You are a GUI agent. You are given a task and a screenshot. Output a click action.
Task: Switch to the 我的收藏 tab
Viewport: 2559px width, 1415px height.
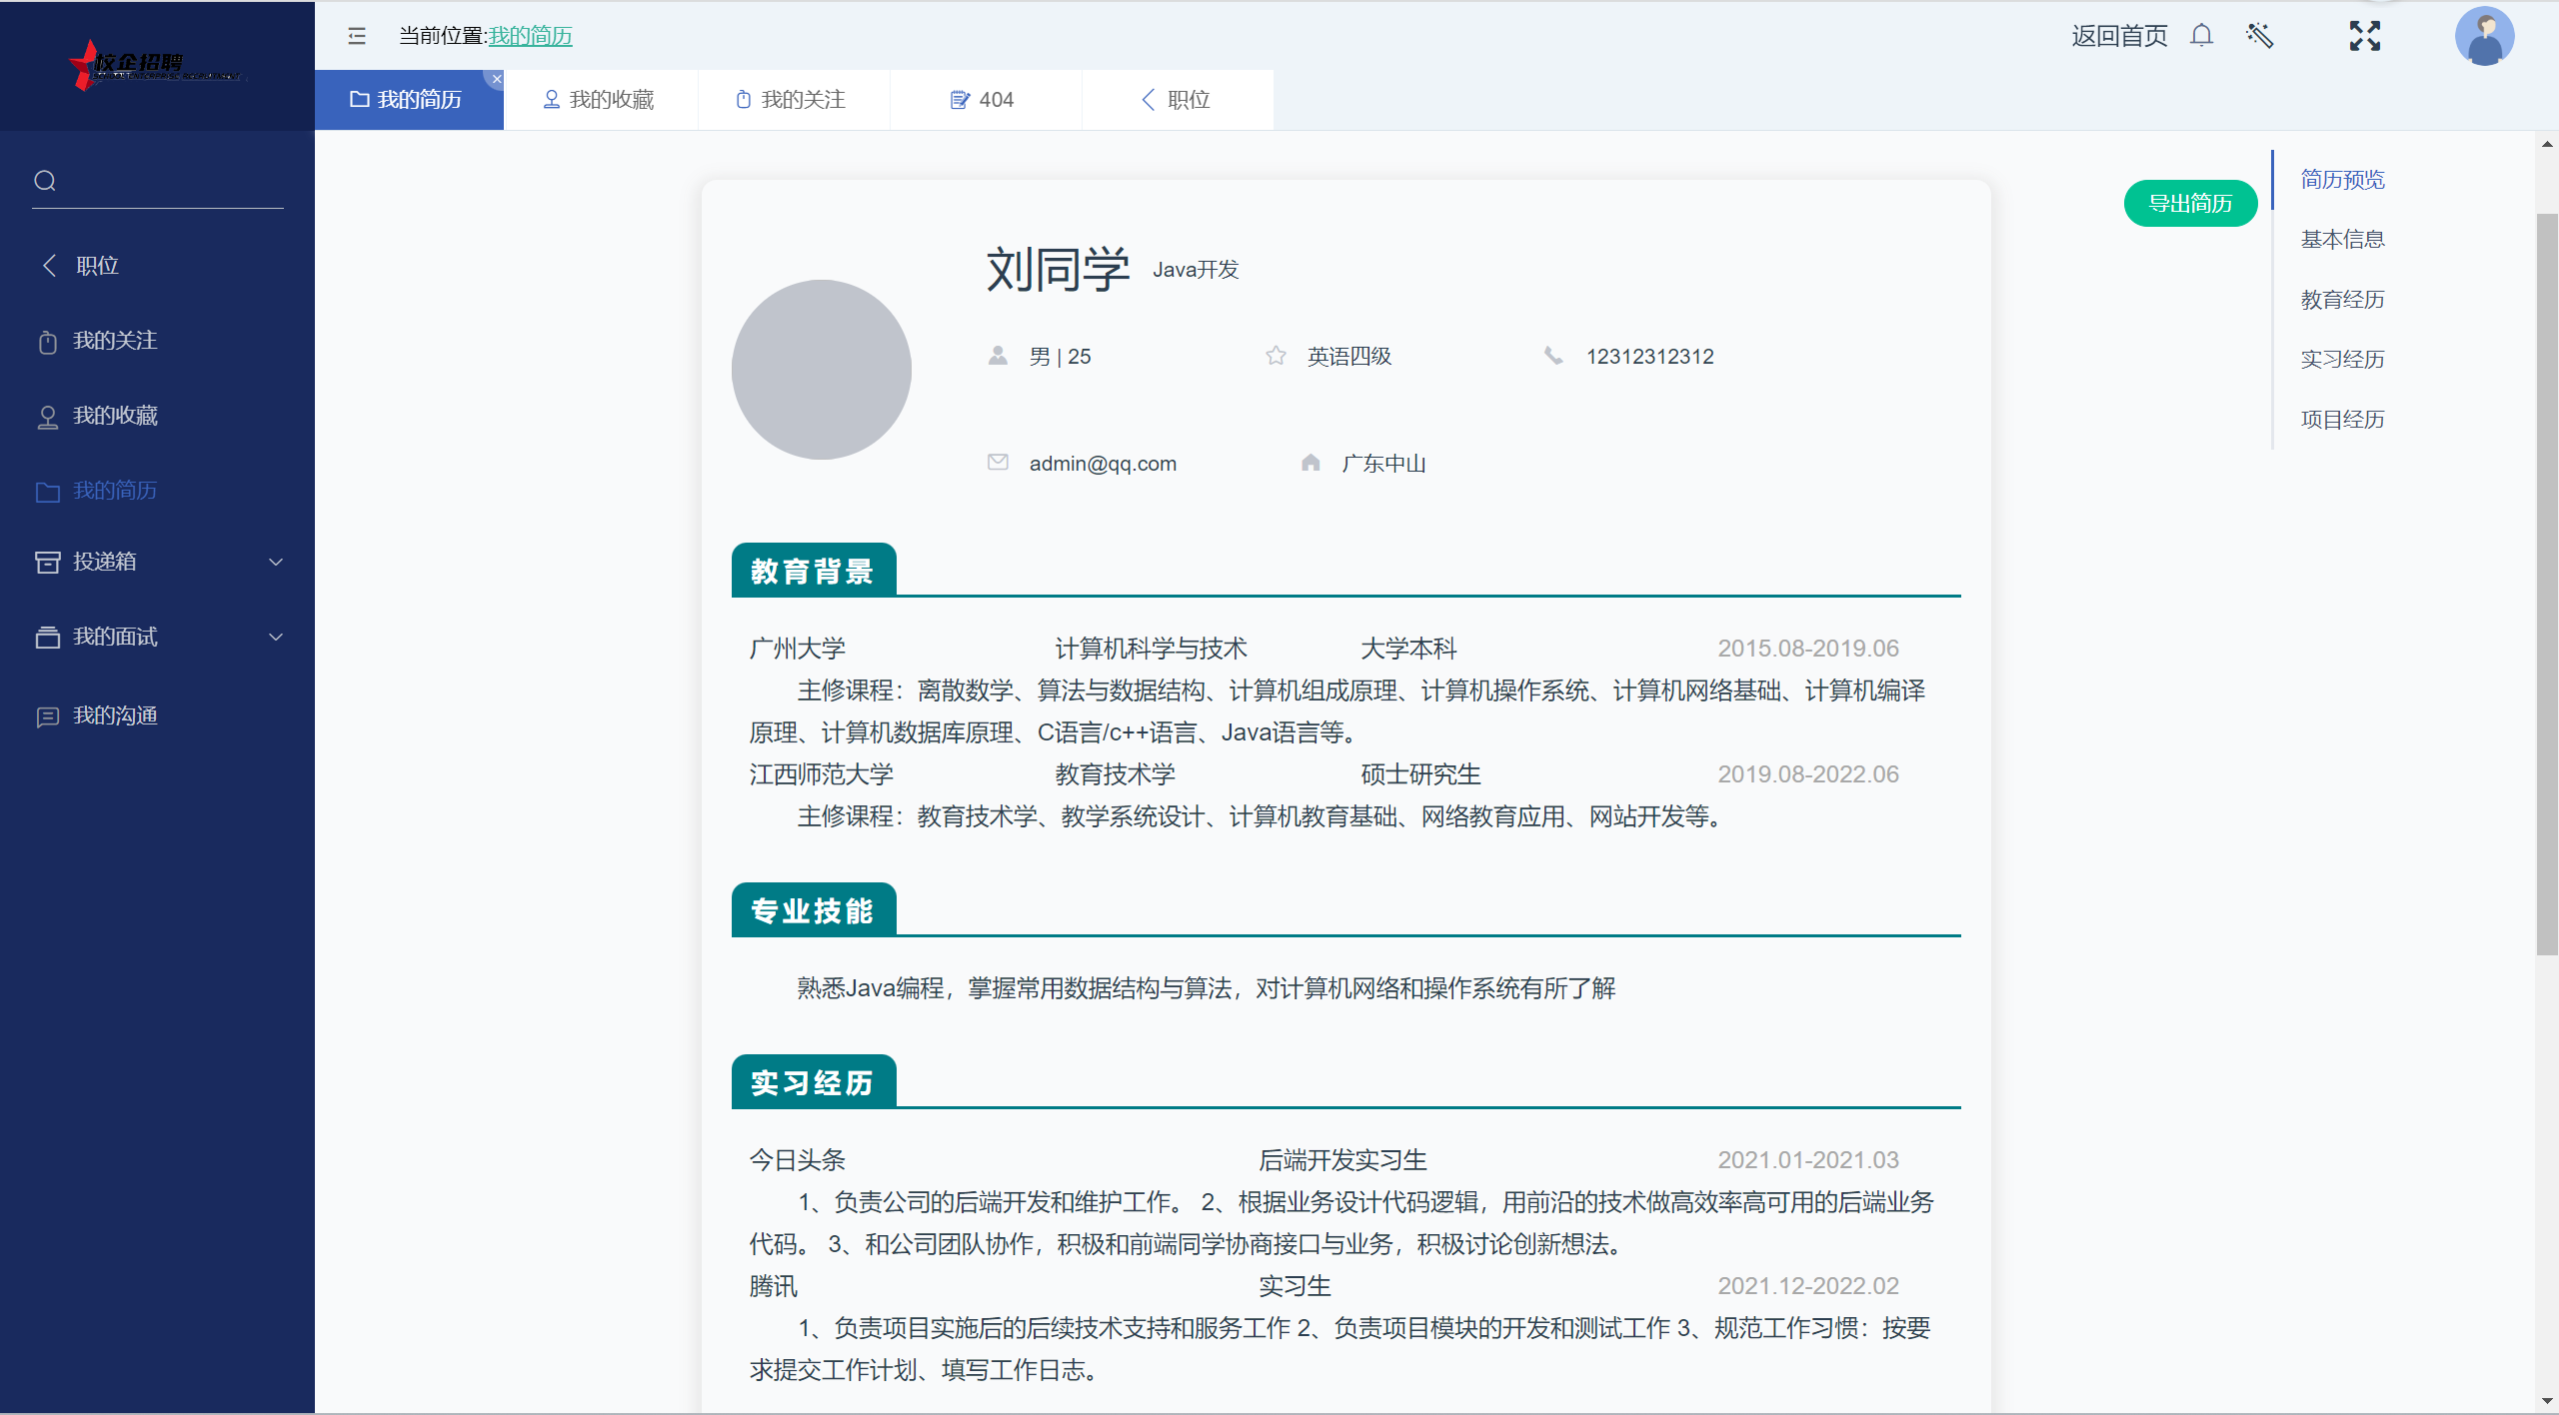point(599,100)
